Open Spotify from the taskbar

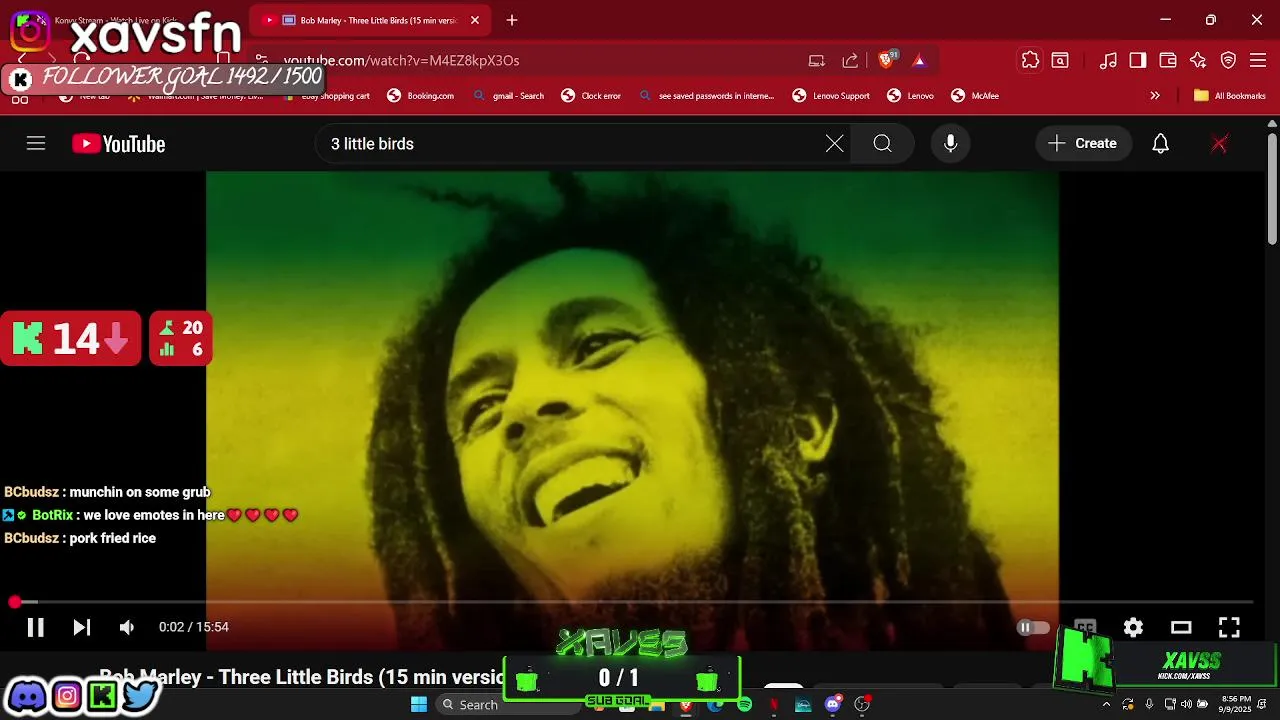point(744,705)
